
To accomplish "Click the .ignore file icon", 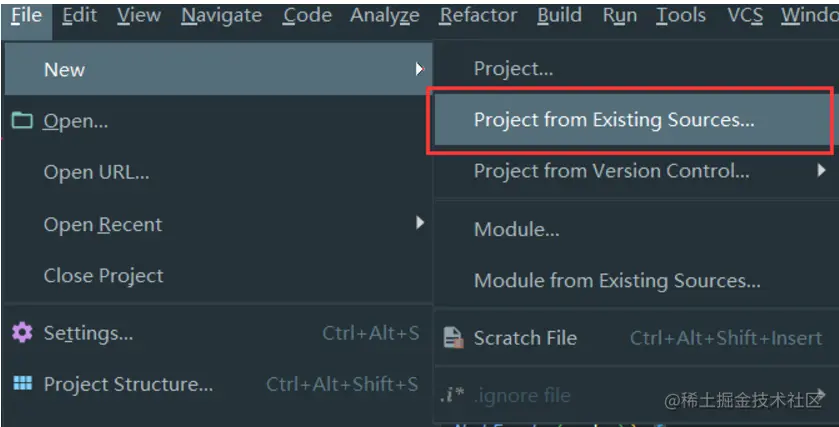I will click(453, 396).
